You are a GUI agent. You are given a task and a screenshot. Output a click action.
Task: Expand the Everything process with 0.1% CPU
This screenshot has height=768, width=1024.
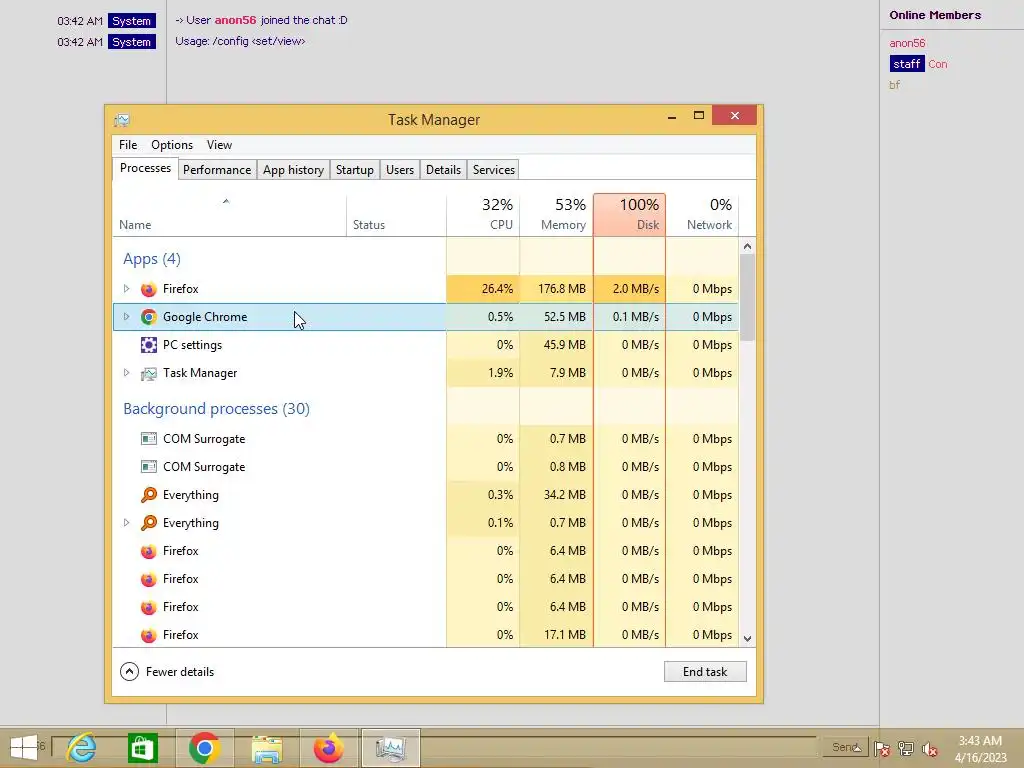127,522
